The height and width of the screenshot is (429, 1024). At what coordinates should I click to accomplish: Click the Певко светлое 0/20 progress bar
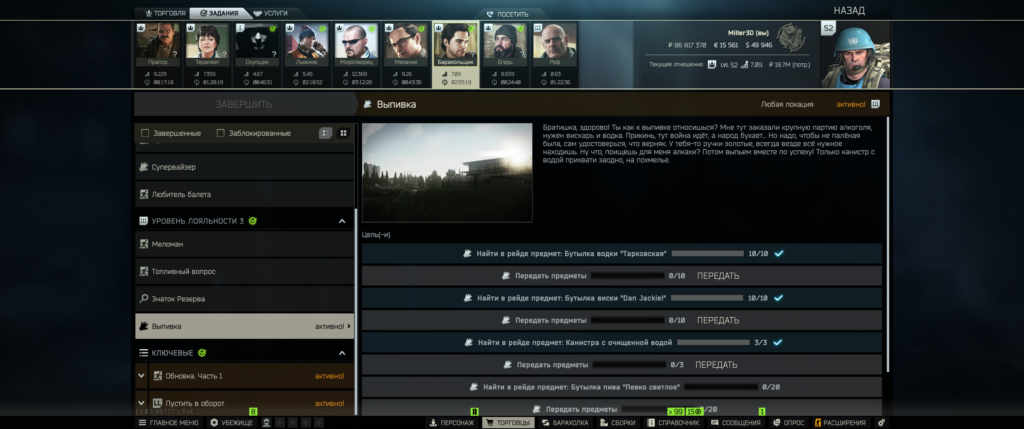point(721,387)
